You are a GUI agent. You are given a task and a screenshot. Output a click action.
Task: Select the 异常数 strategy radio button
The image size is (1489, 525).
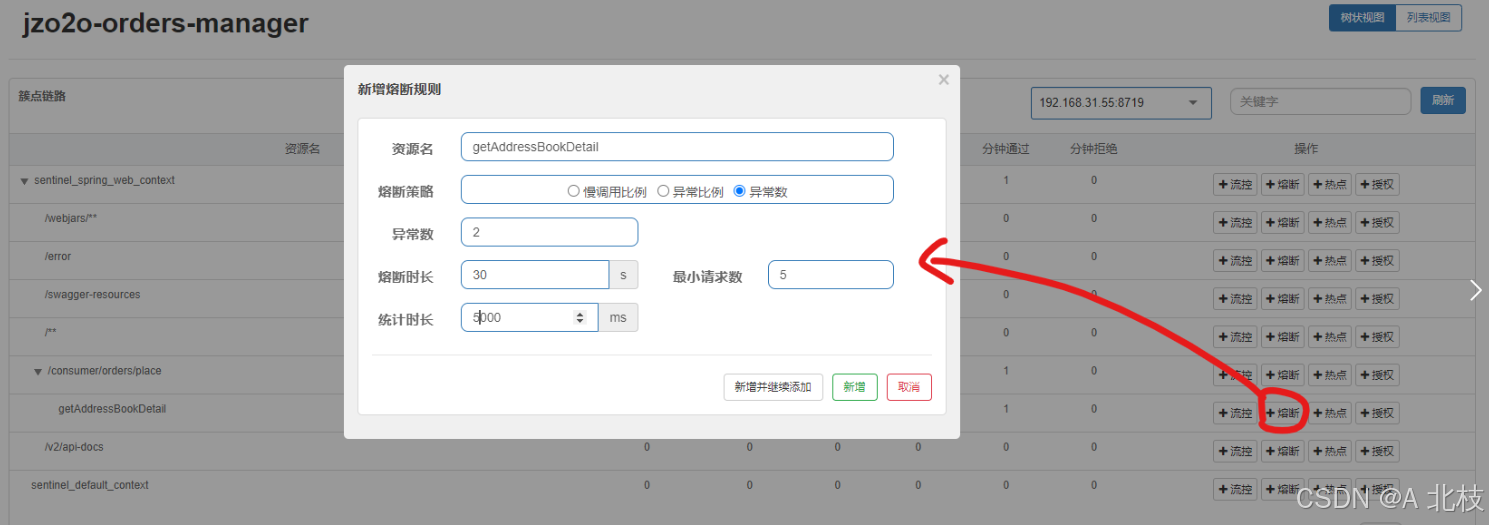[740, 191]
